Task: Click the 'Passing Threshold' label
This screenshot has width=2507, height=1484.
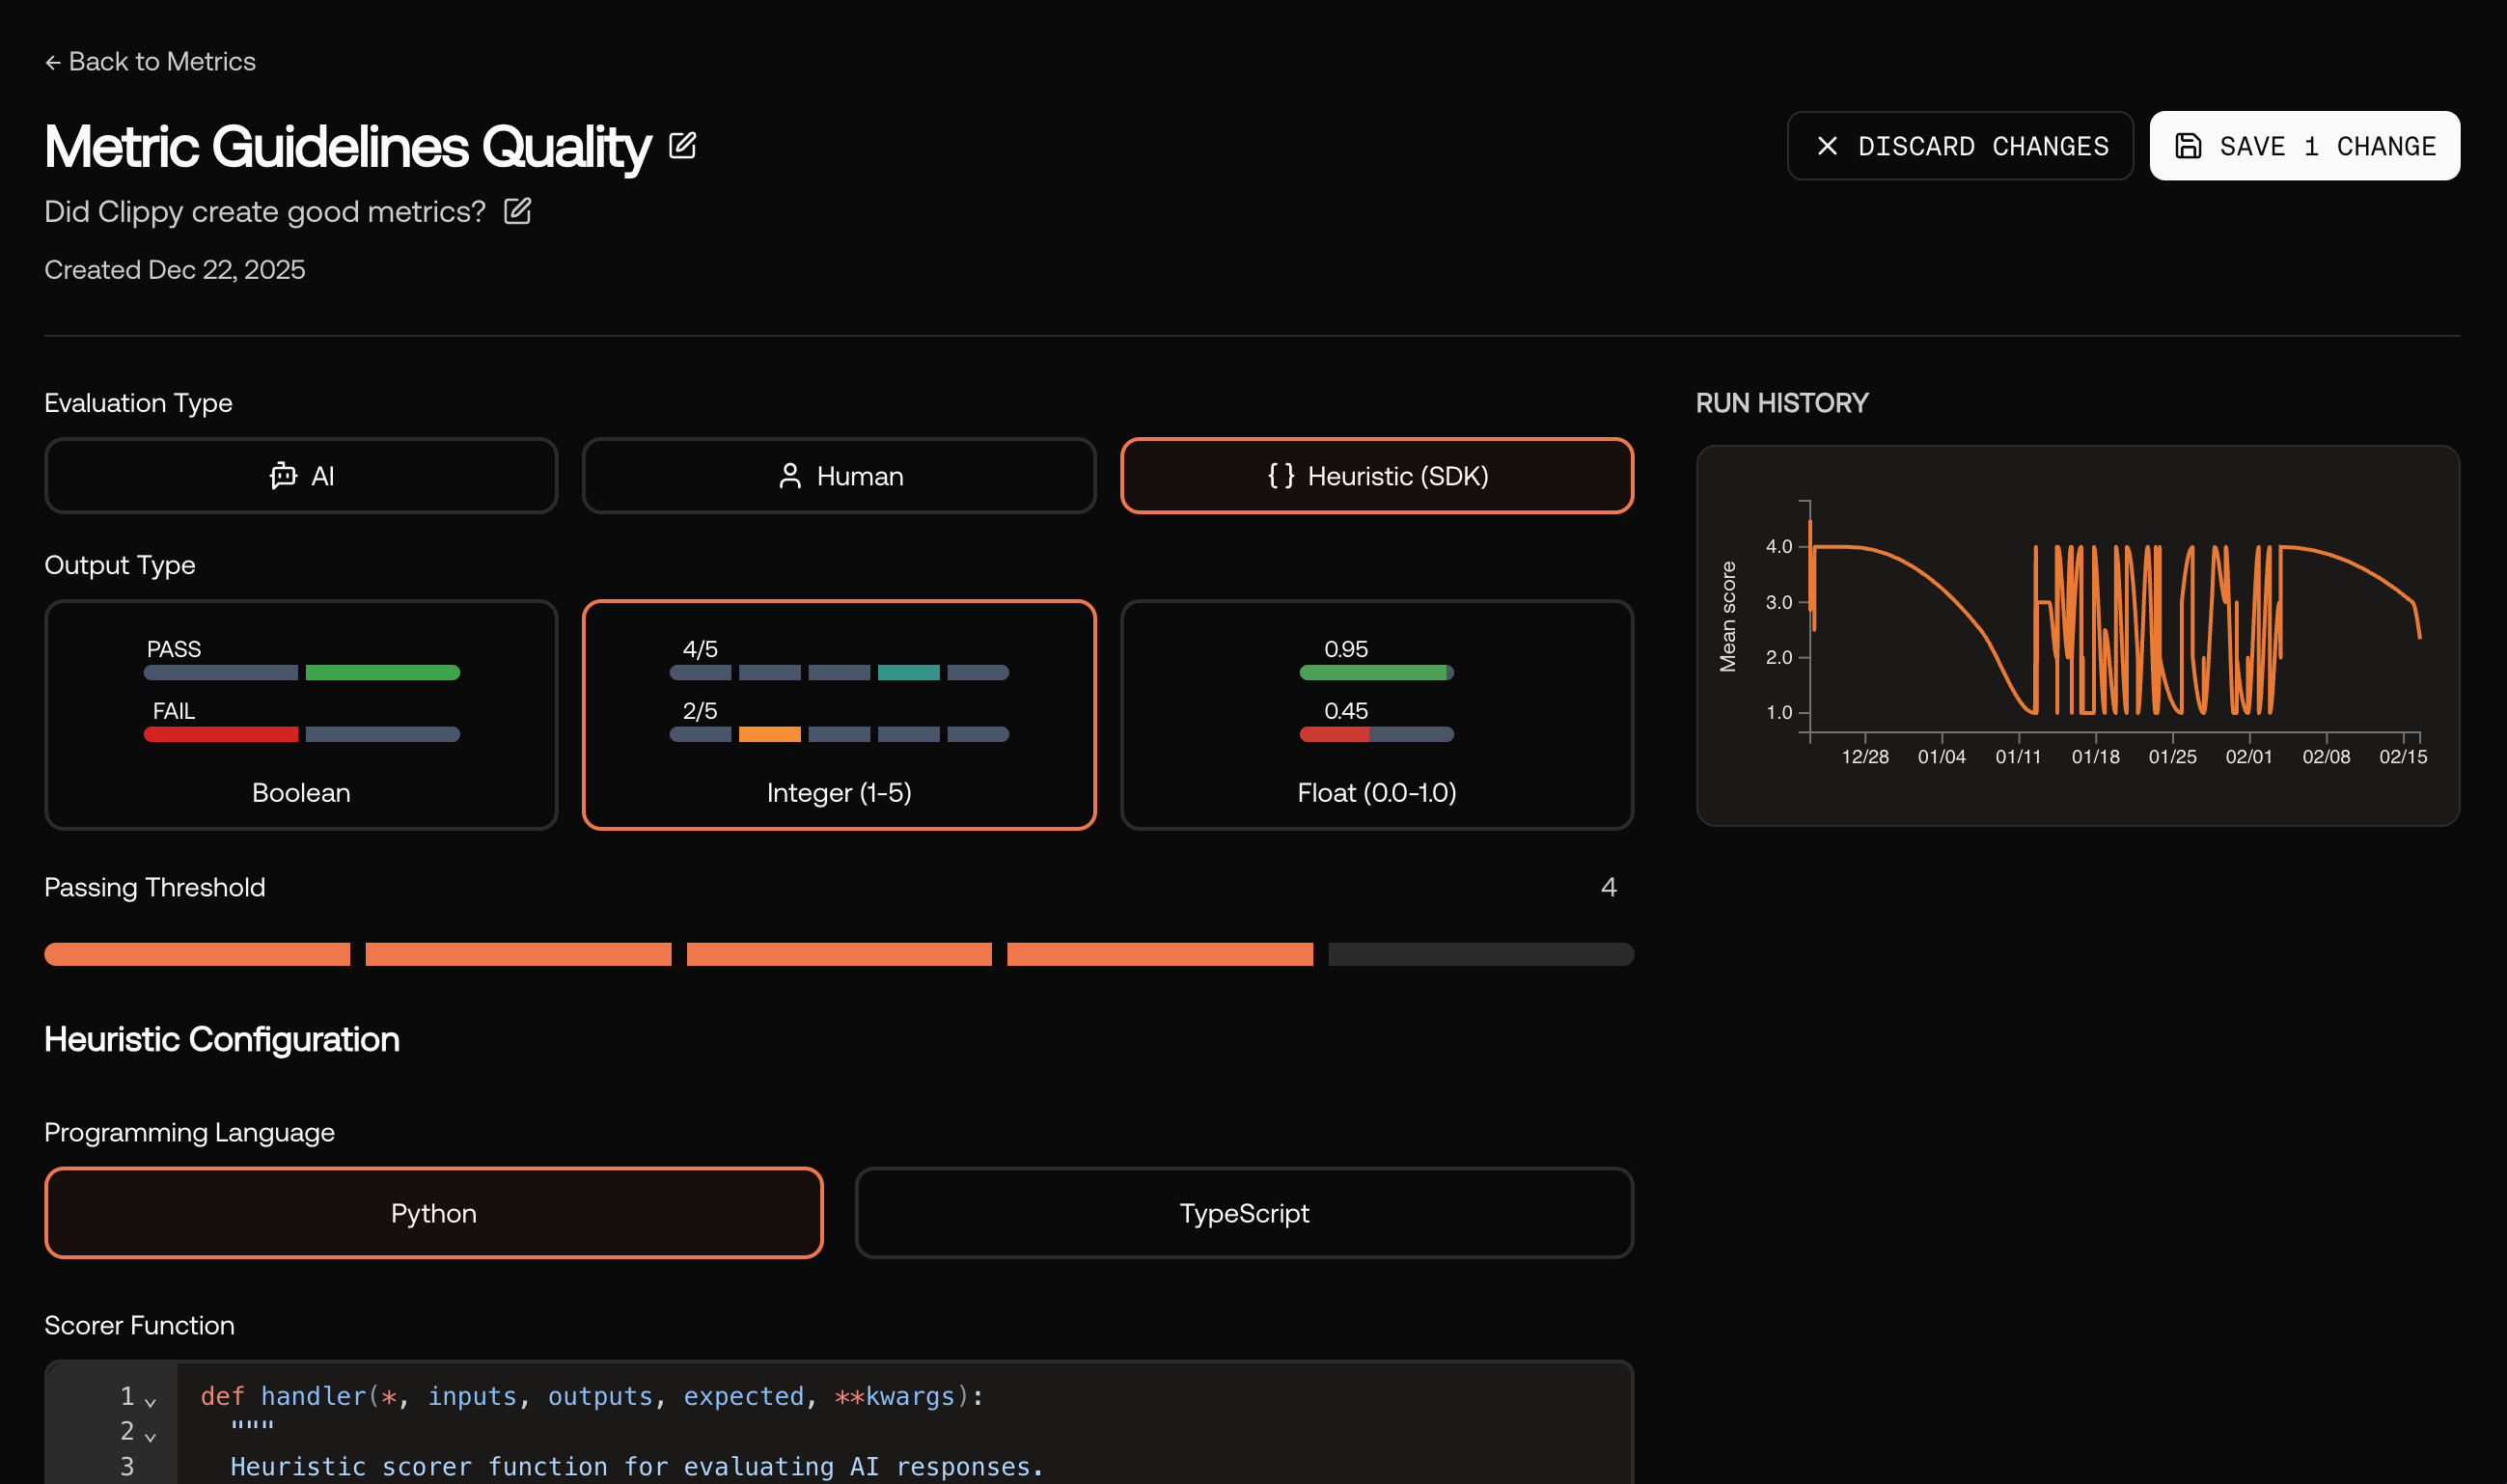Action: tap(155, 887)
